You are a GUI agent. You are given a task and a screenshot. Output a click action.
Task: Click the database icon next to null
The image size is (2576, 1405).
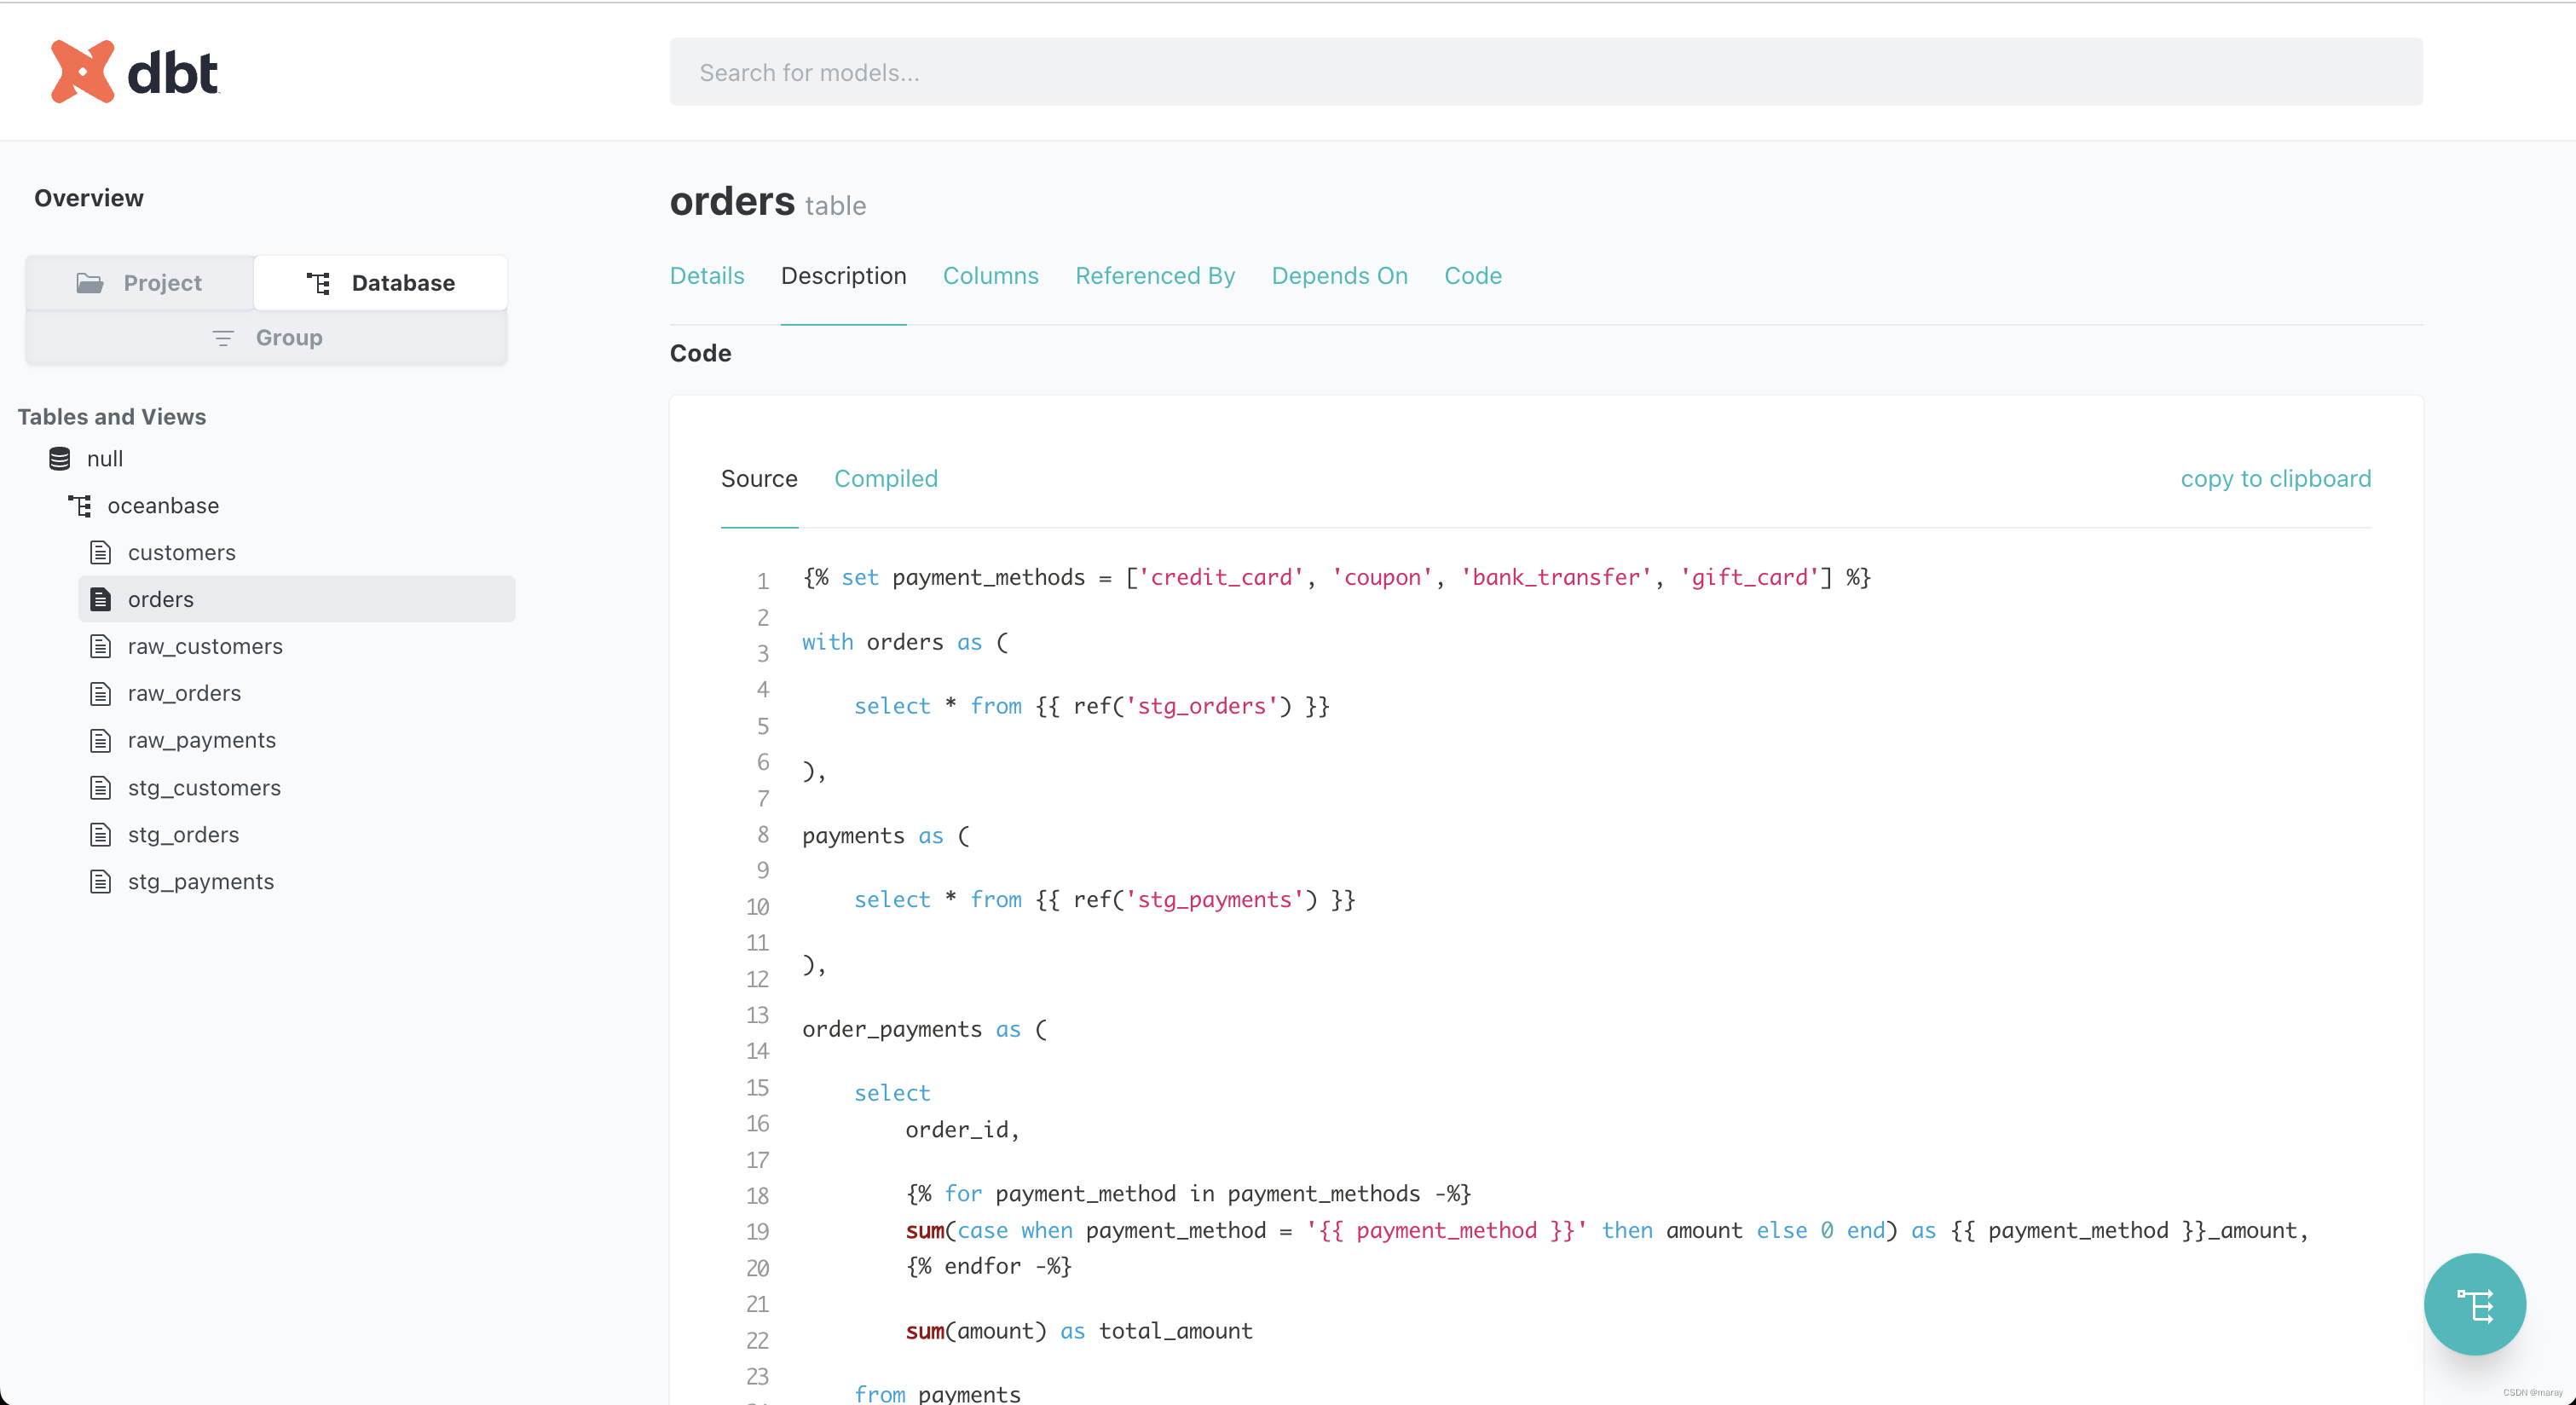[60, 459]
